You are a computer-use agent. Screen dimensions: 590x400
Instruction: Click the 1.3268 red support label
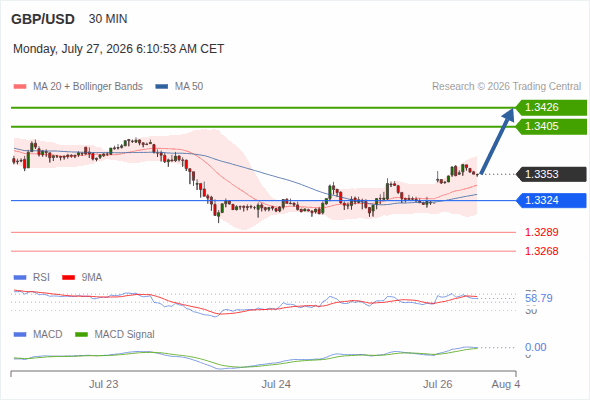pyautogui.click(x=542, y=251)
